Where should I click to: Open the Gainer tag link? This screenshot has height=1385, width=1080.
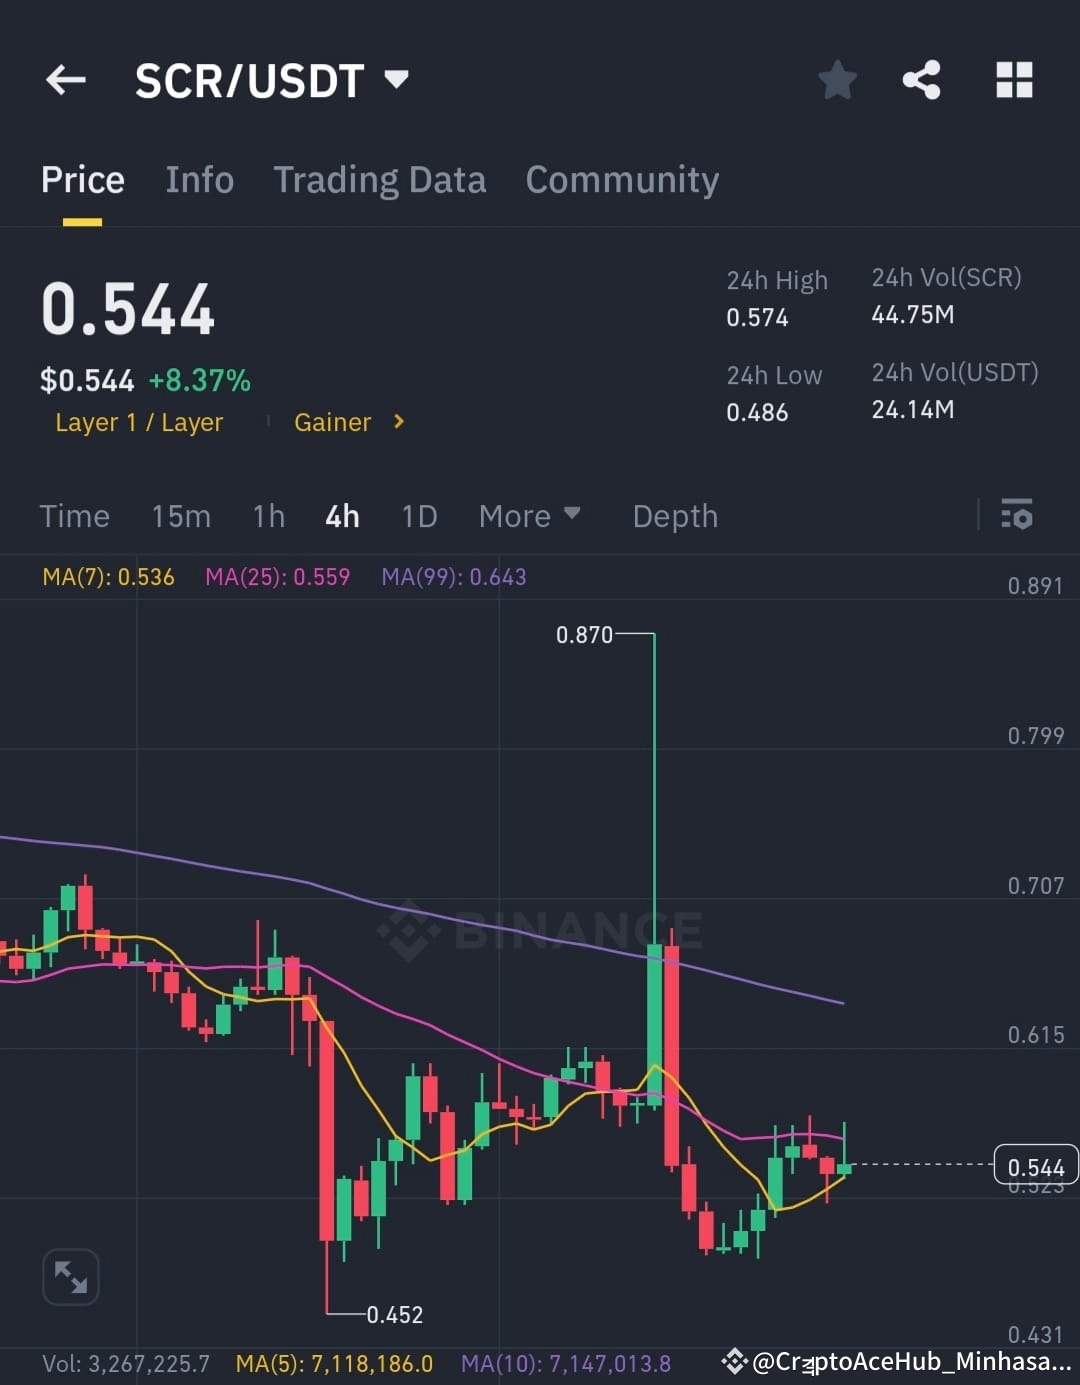click(x=332, y=423)
